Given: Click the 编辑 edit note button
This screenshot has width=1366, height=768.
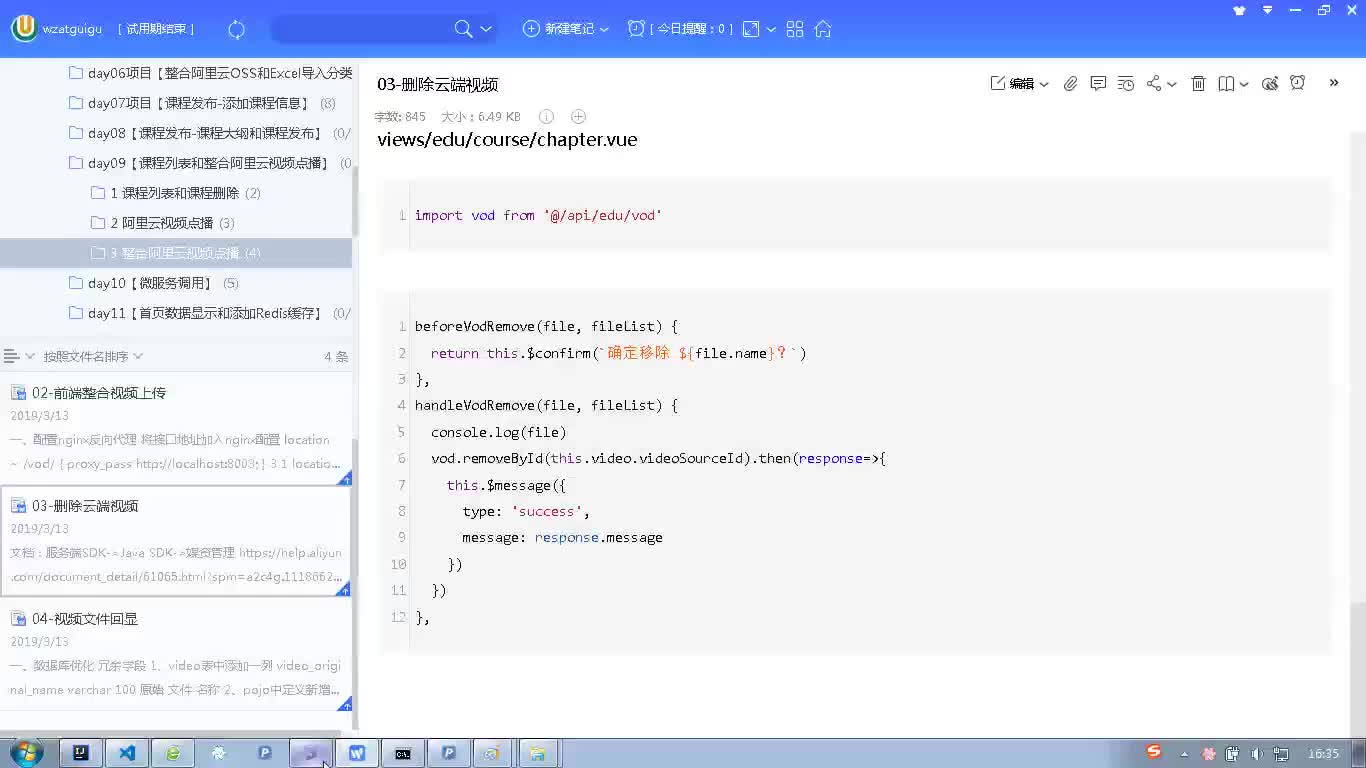Looking at the screenshot, I should pyautogui.click(x=1012, y=84).
